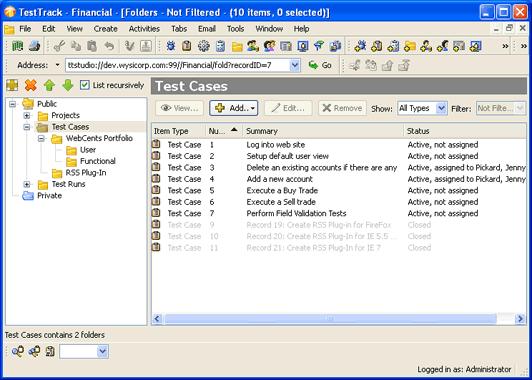The height and width of the screenshot is (380, 532).
Task: Sort by the Status column header
Action: tap(465, 131)
